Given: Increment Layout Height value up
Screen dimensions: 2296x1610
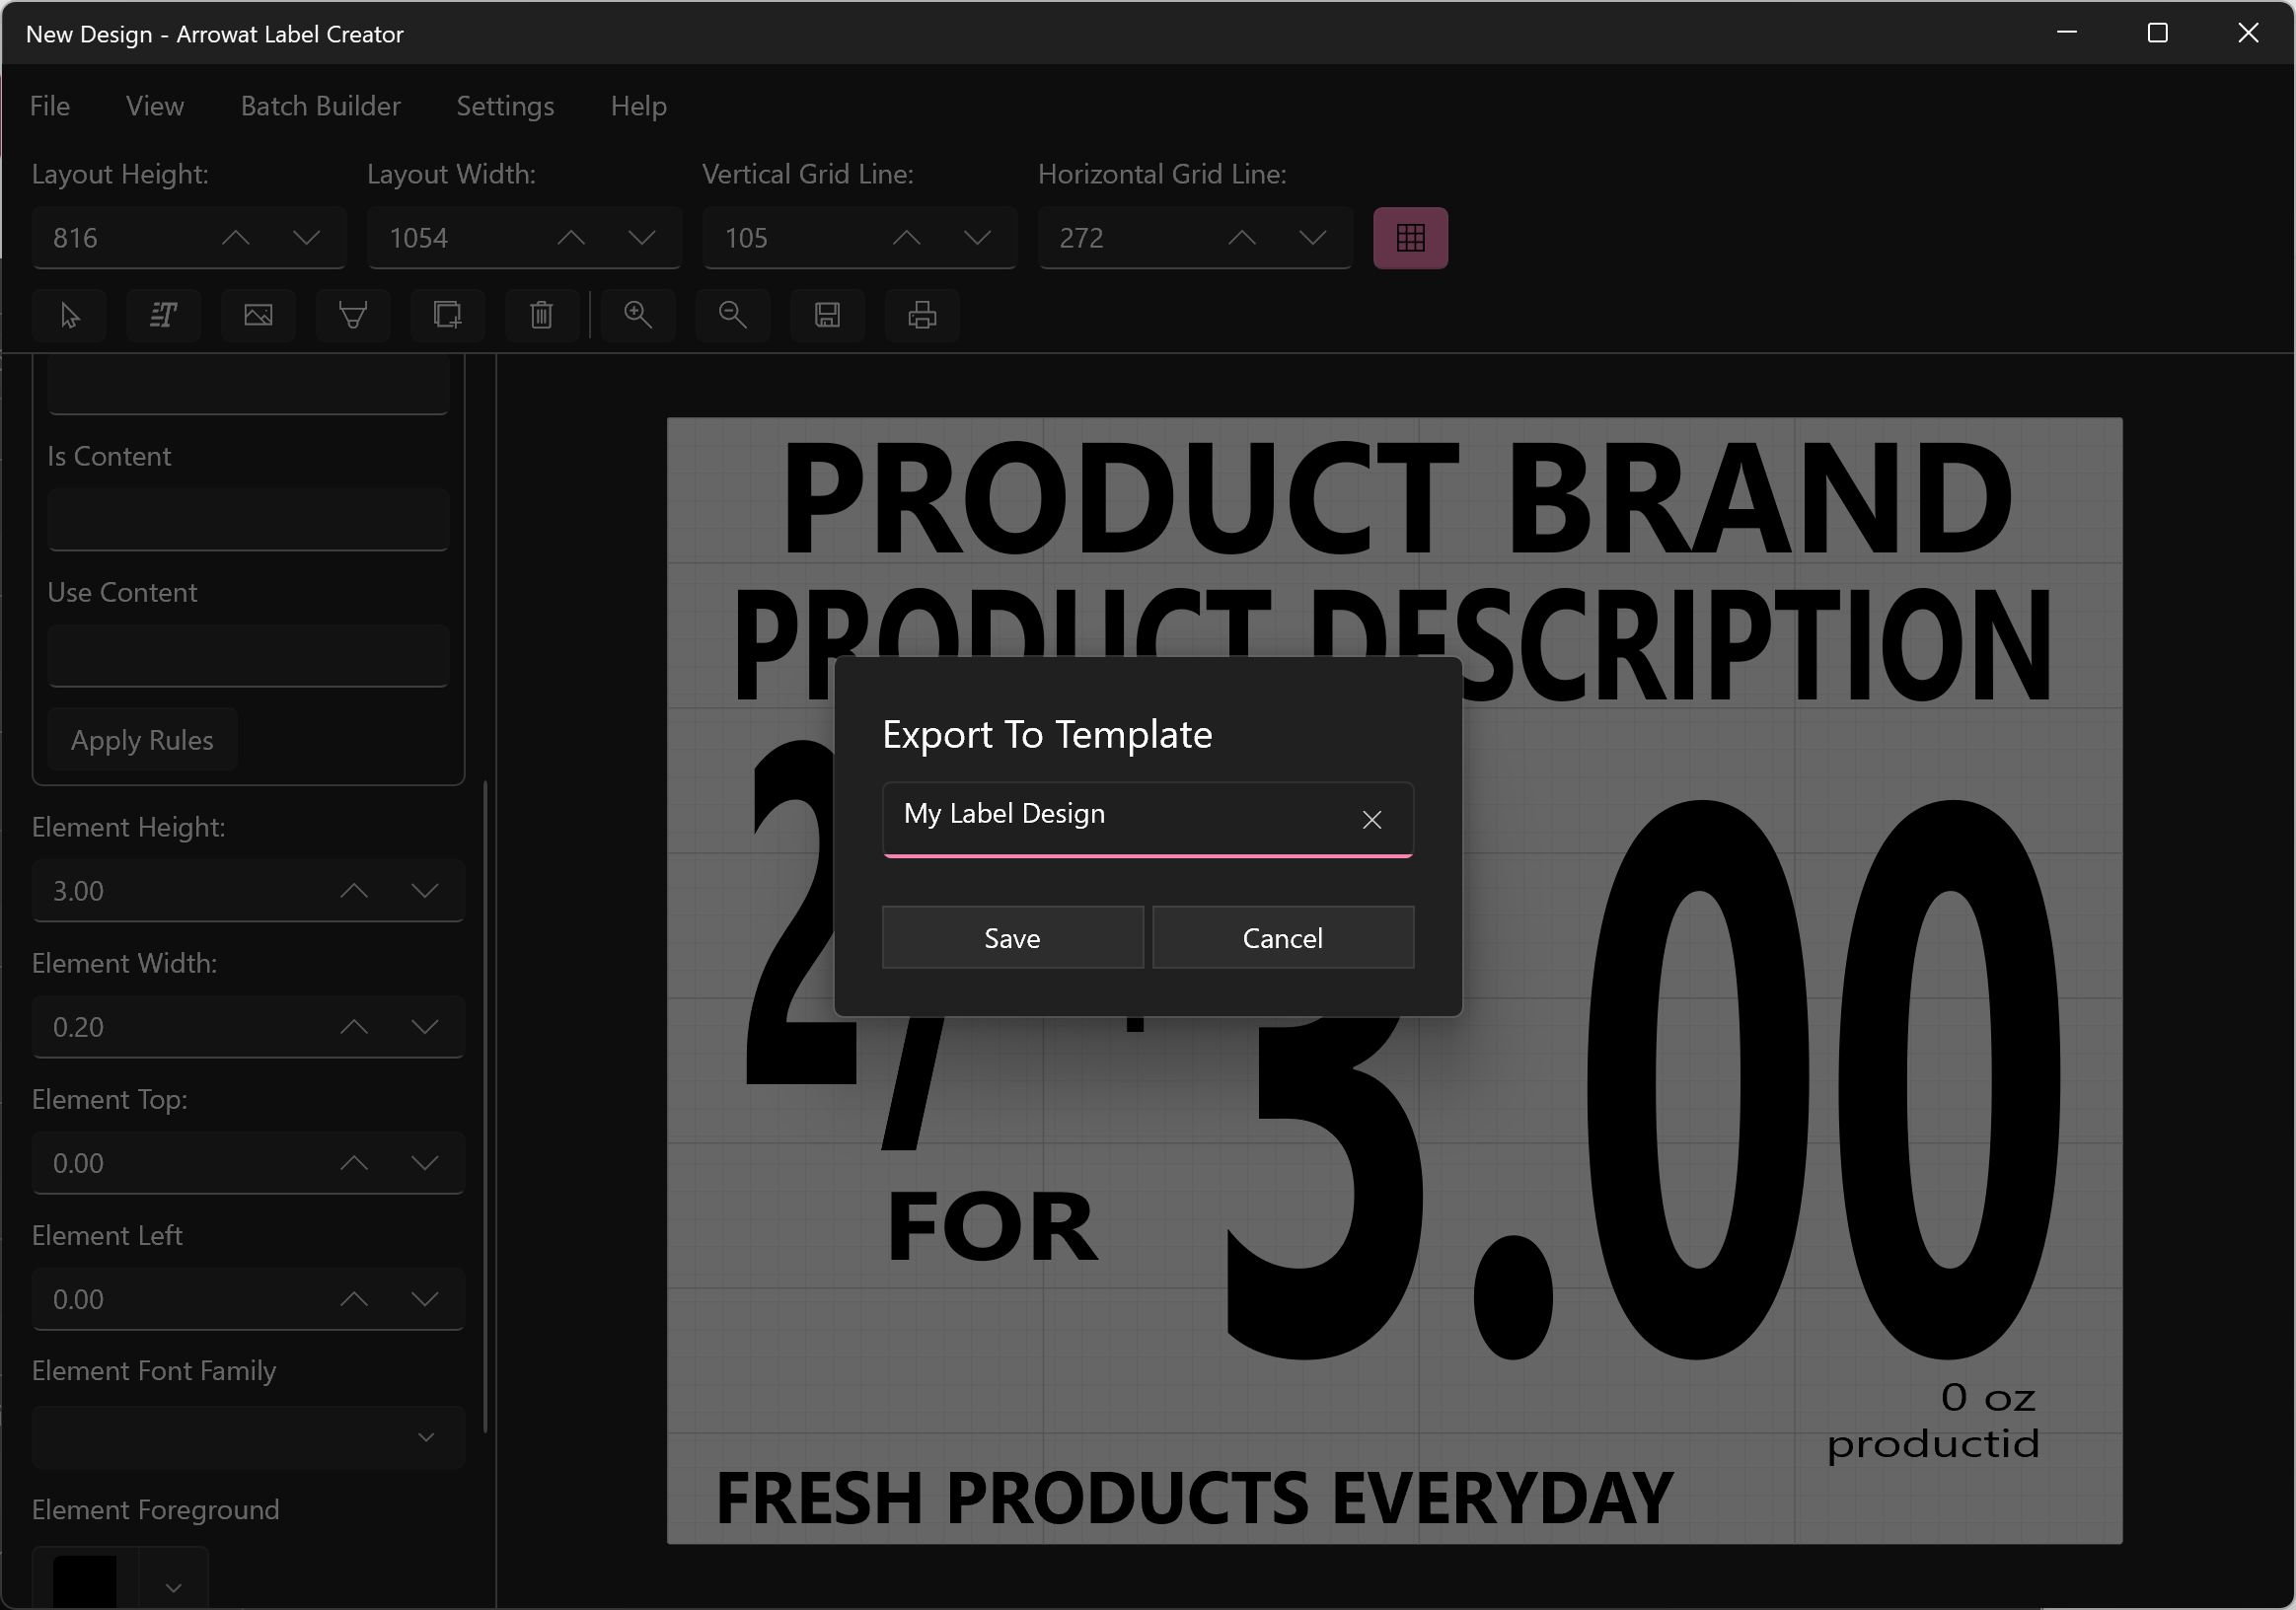Looking at the screenshot, I should [x=236, y=237].
